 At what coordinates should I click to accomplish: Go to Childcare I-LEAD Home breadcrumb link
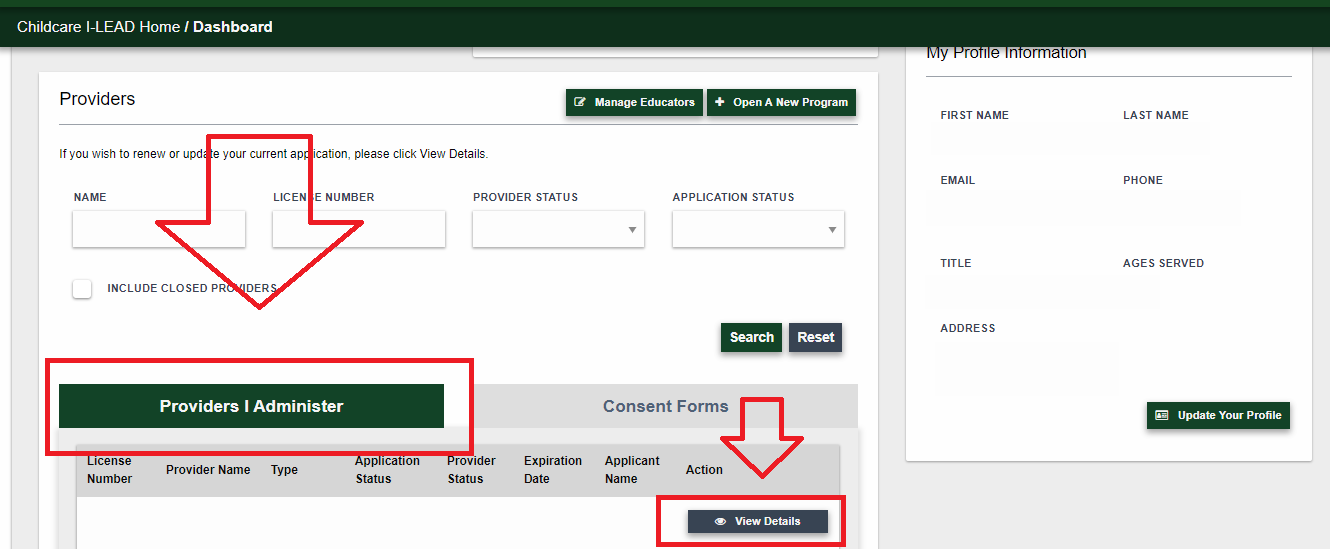(98, 27)
